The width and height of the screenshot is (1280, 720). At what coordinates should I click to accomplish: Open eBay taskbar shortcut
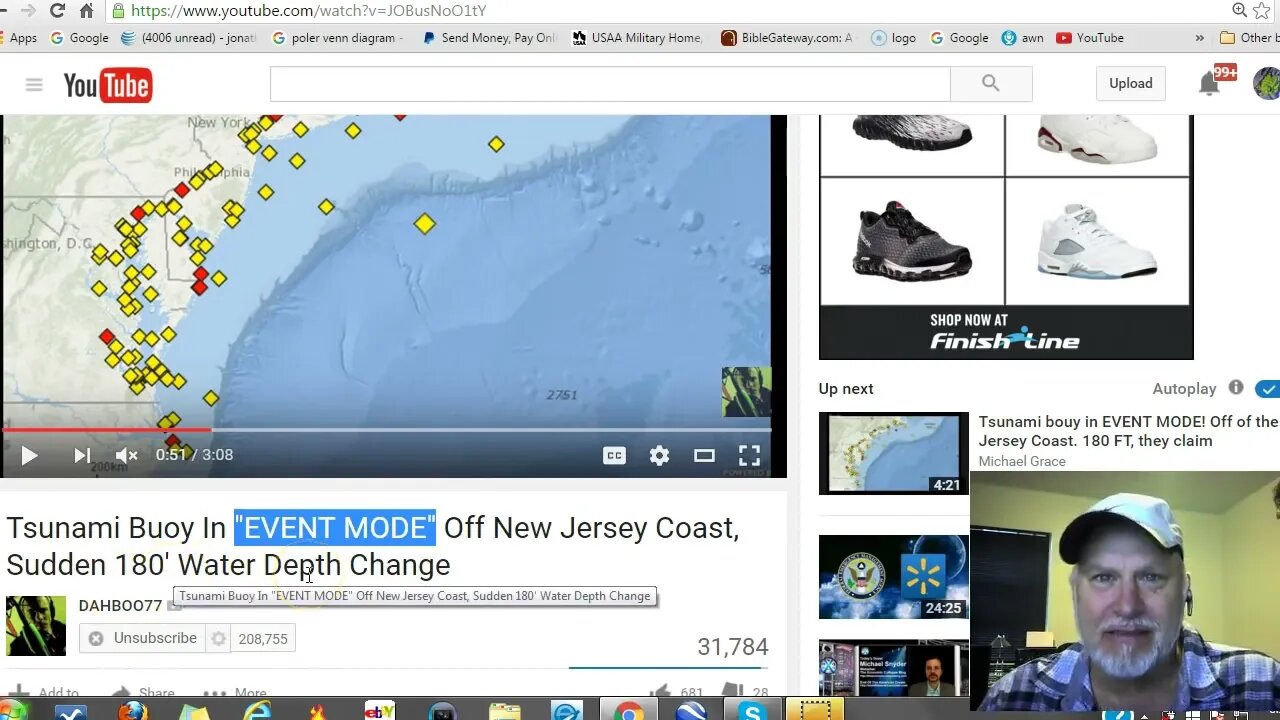tap(380, 711)
